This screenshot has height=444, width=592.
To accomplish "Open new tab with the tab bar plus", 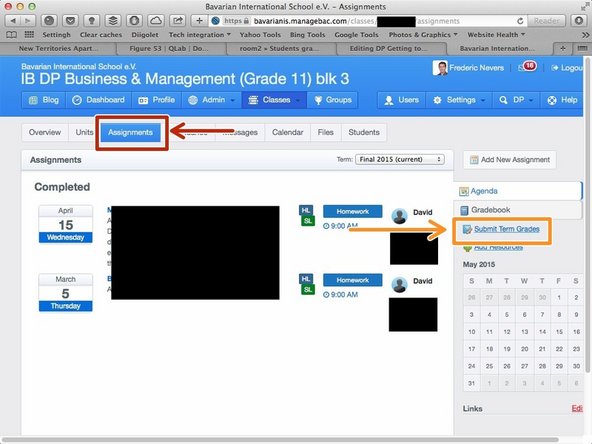I will click(x=563, y=48).
